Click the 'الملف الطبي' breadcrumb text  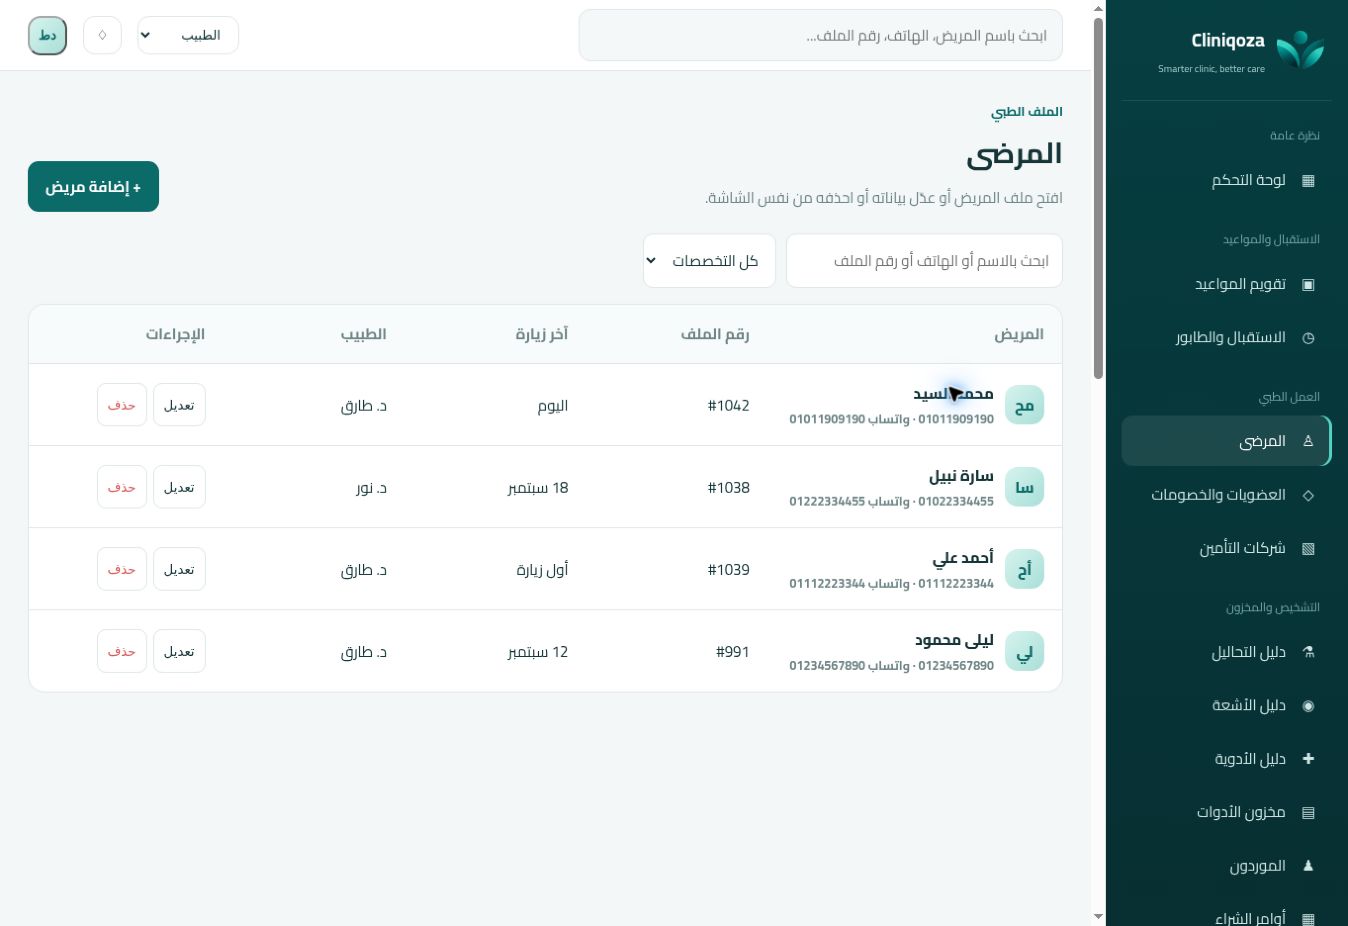coord(1027,111)
